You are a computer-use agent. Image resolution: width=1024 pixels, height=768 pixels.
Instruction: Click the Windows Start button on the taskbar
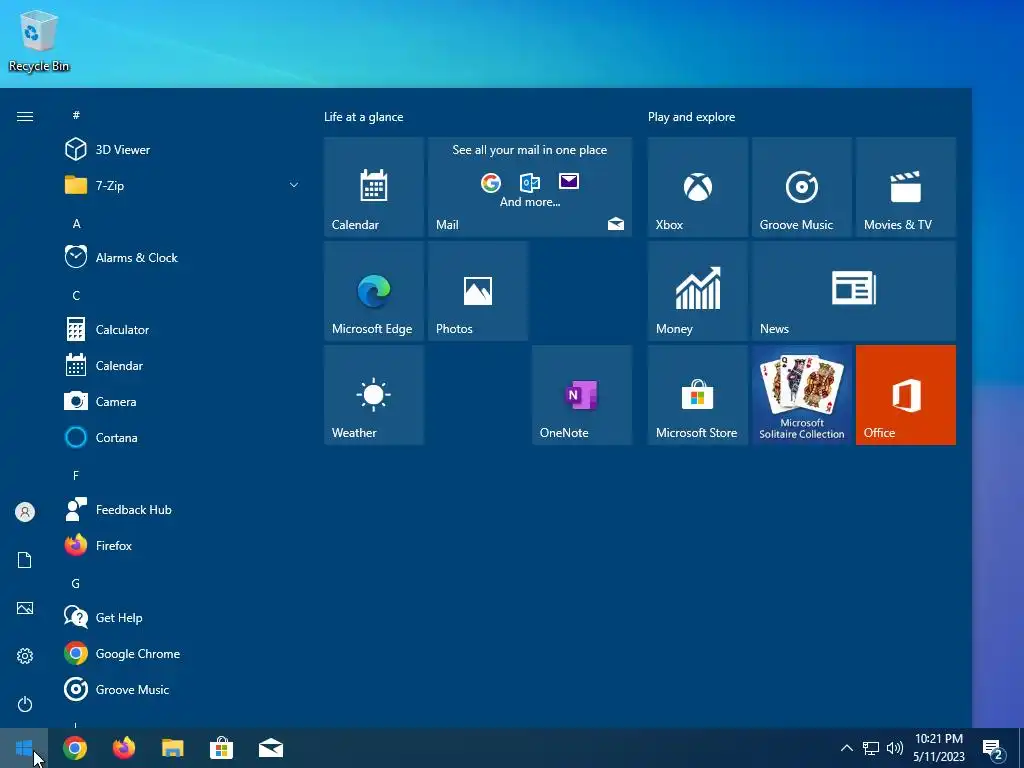tap(24, 748)
